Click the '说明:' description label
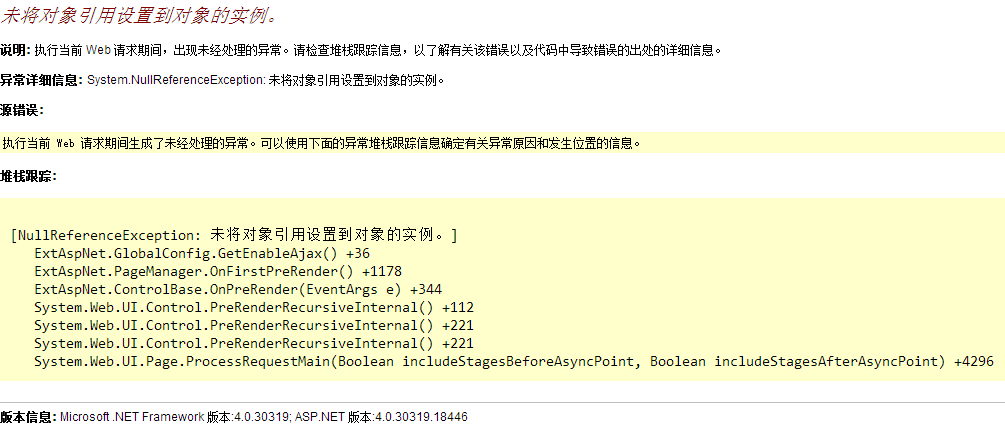1005x429 pixels. click(x=16, y=50)
